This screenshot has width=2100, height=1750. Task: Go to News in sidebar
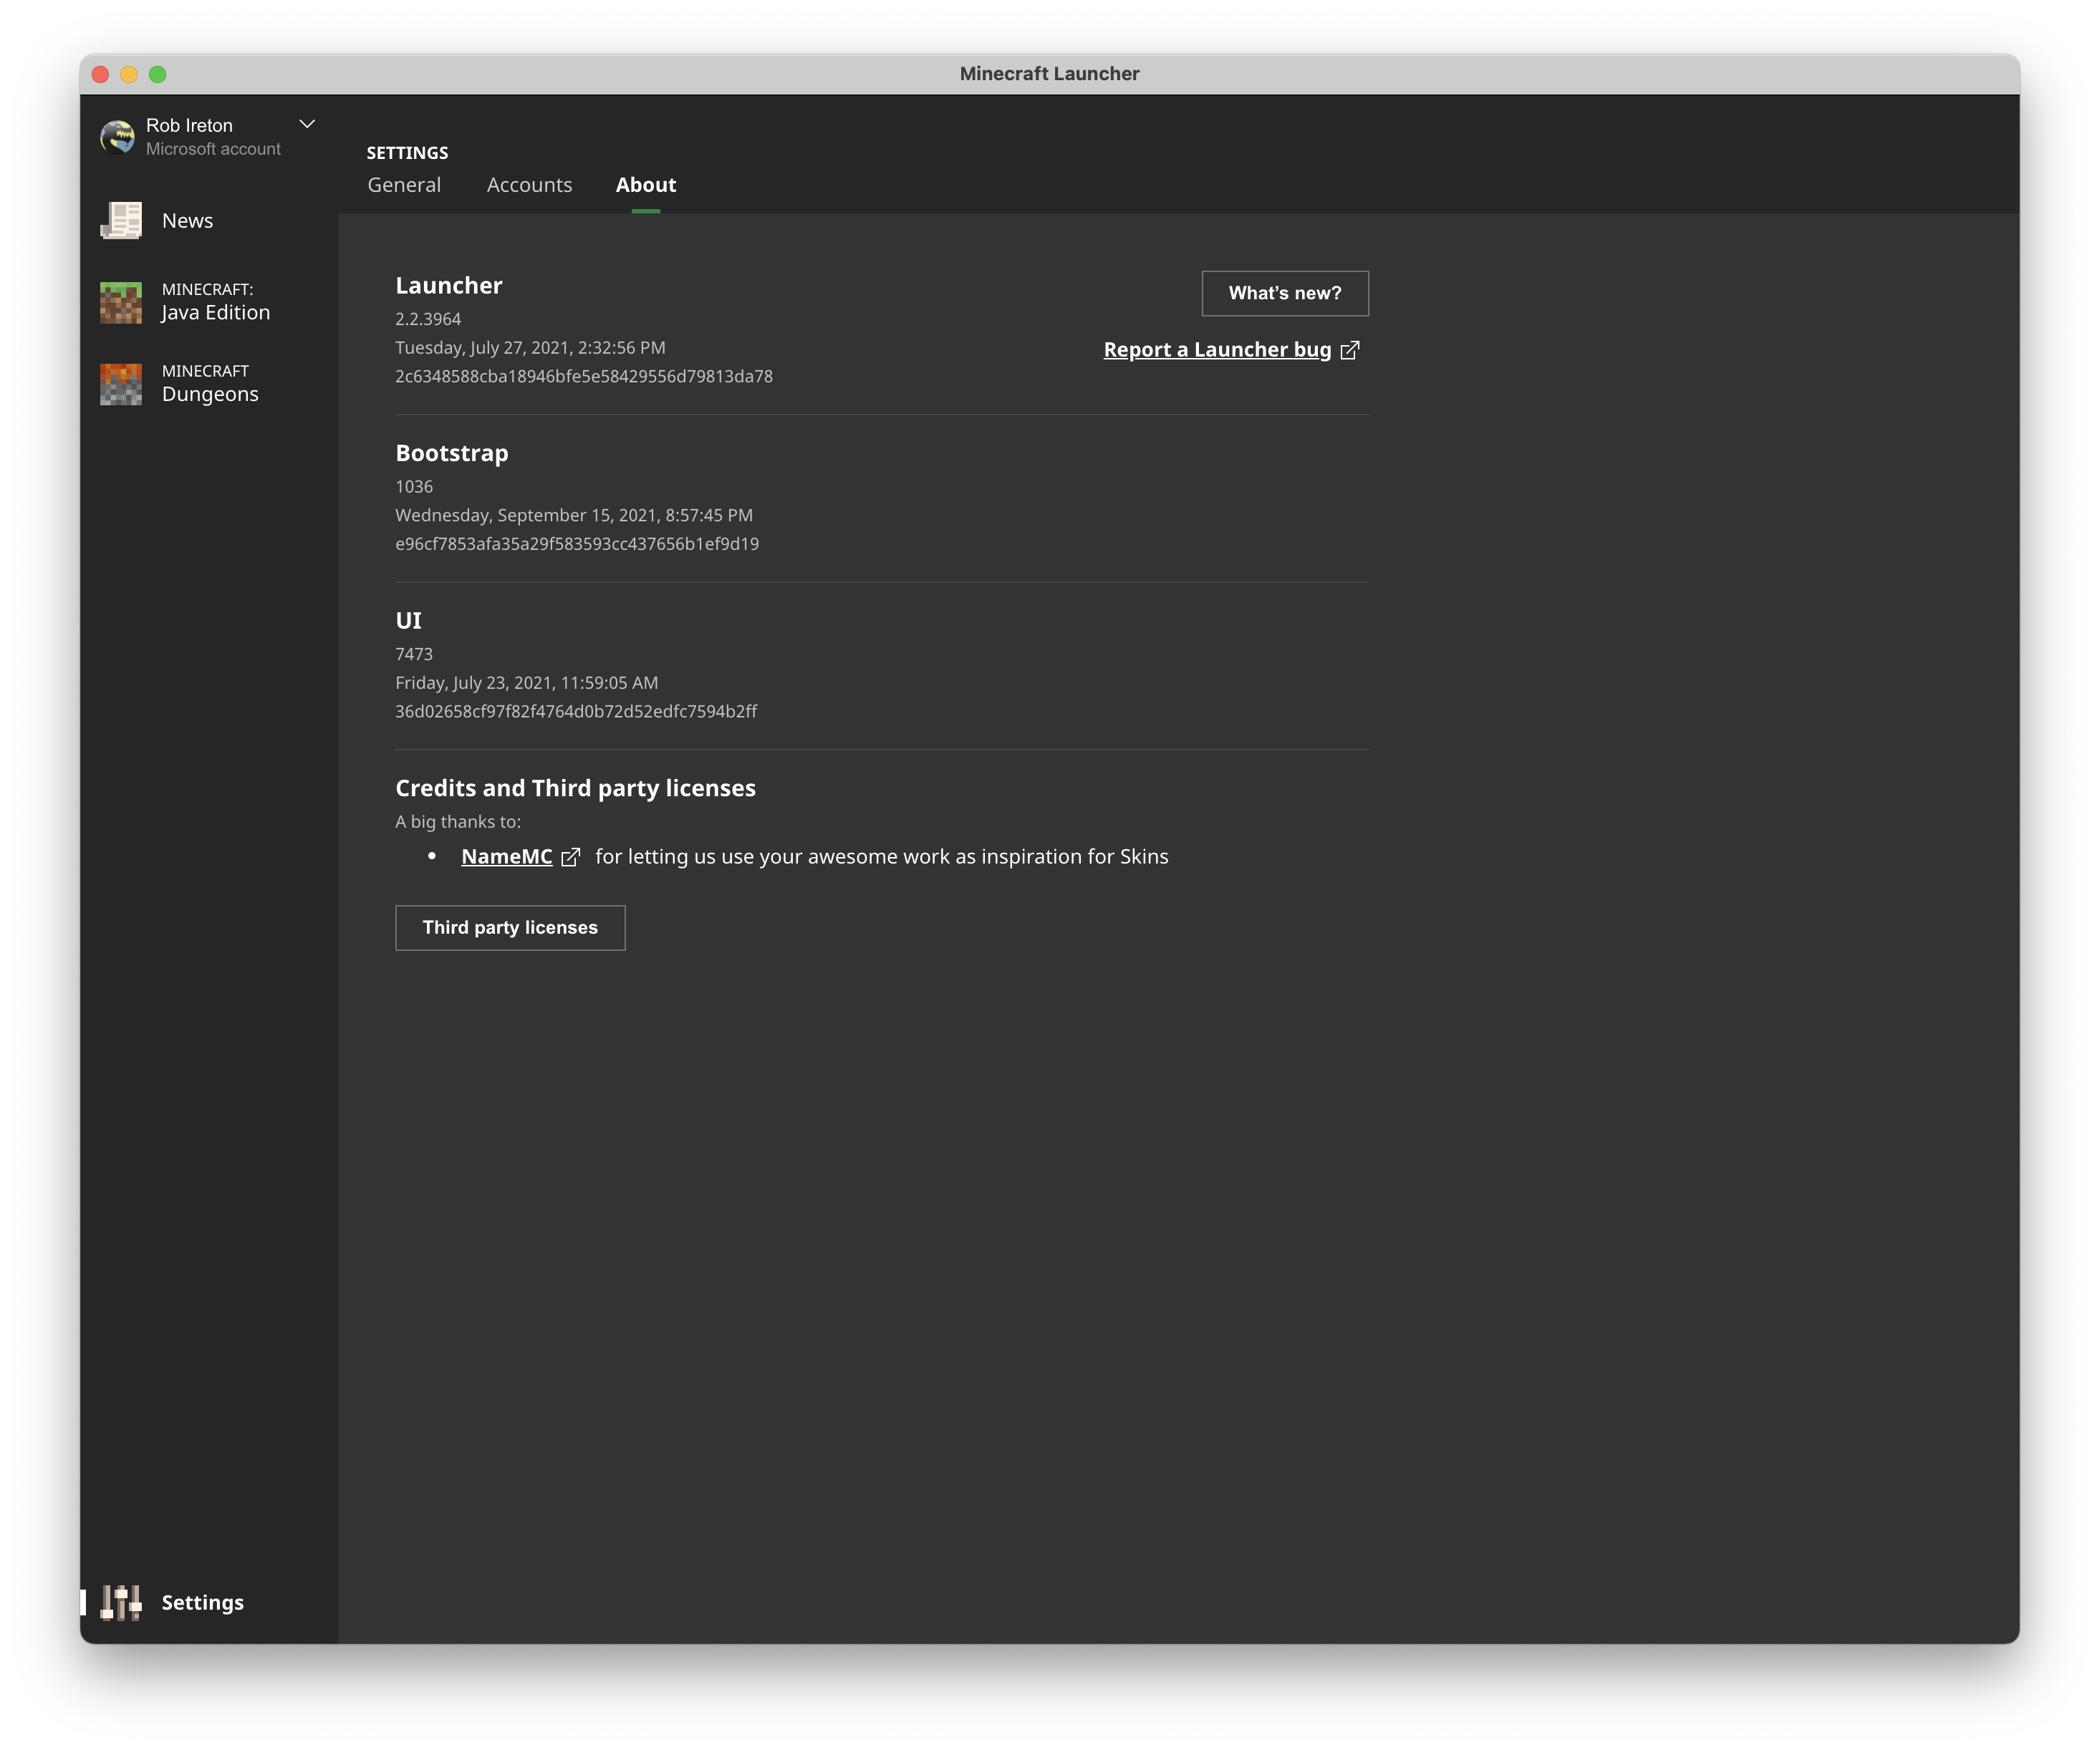click(x=187, y=221)
